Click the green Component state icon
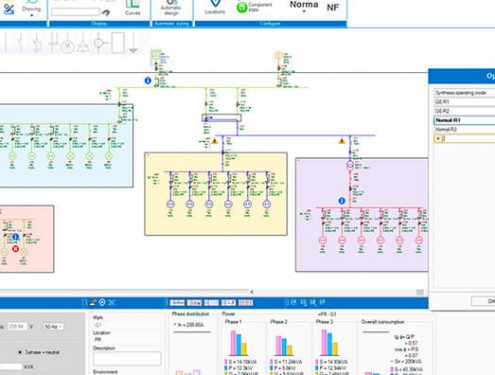 [x=242, y=7]
